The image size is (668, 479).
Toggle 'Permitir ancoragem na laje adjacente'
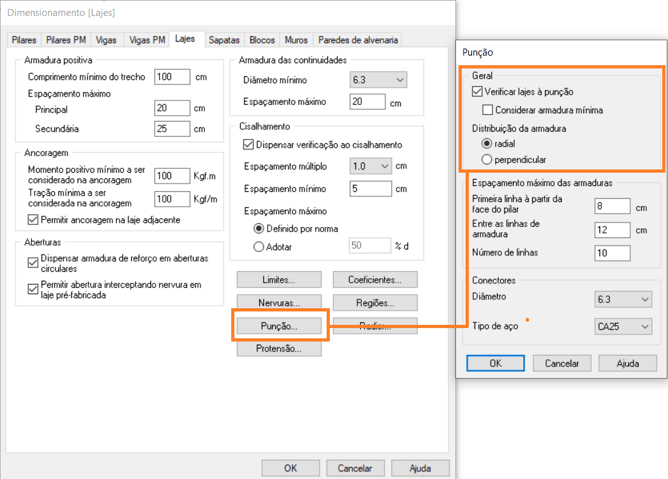32,219
